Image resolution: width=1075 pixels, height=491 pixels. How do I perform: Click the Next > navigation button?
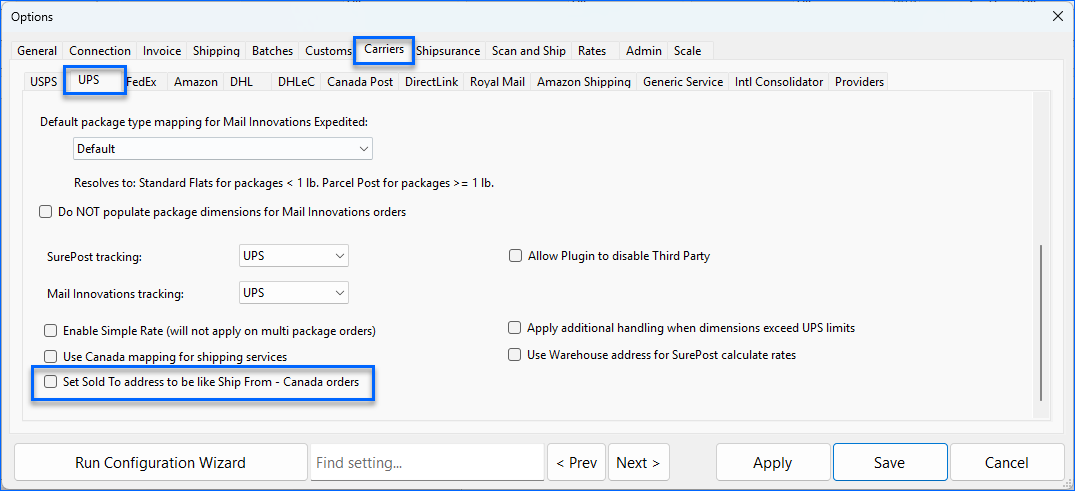638,463
